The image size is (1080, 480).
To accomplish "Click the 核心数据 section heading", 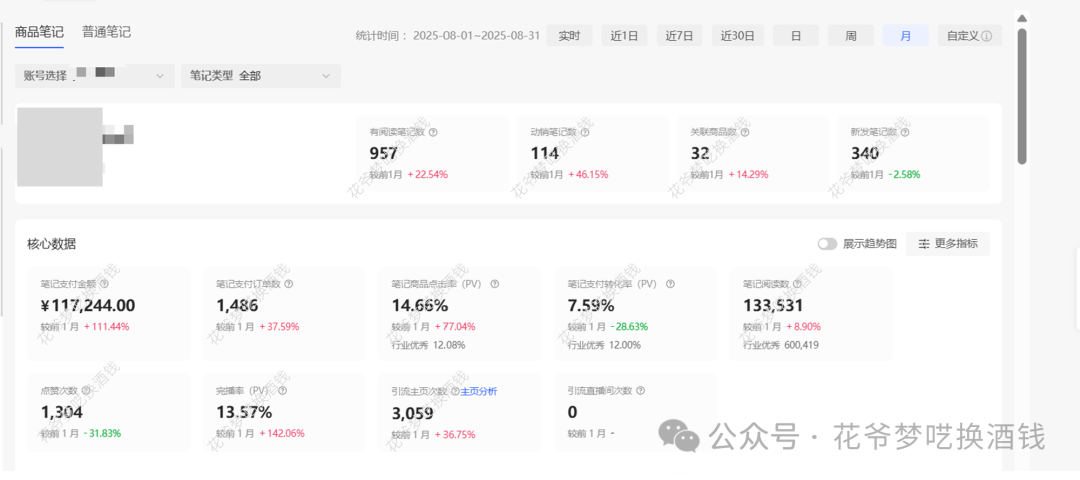I will coord(52,244).
